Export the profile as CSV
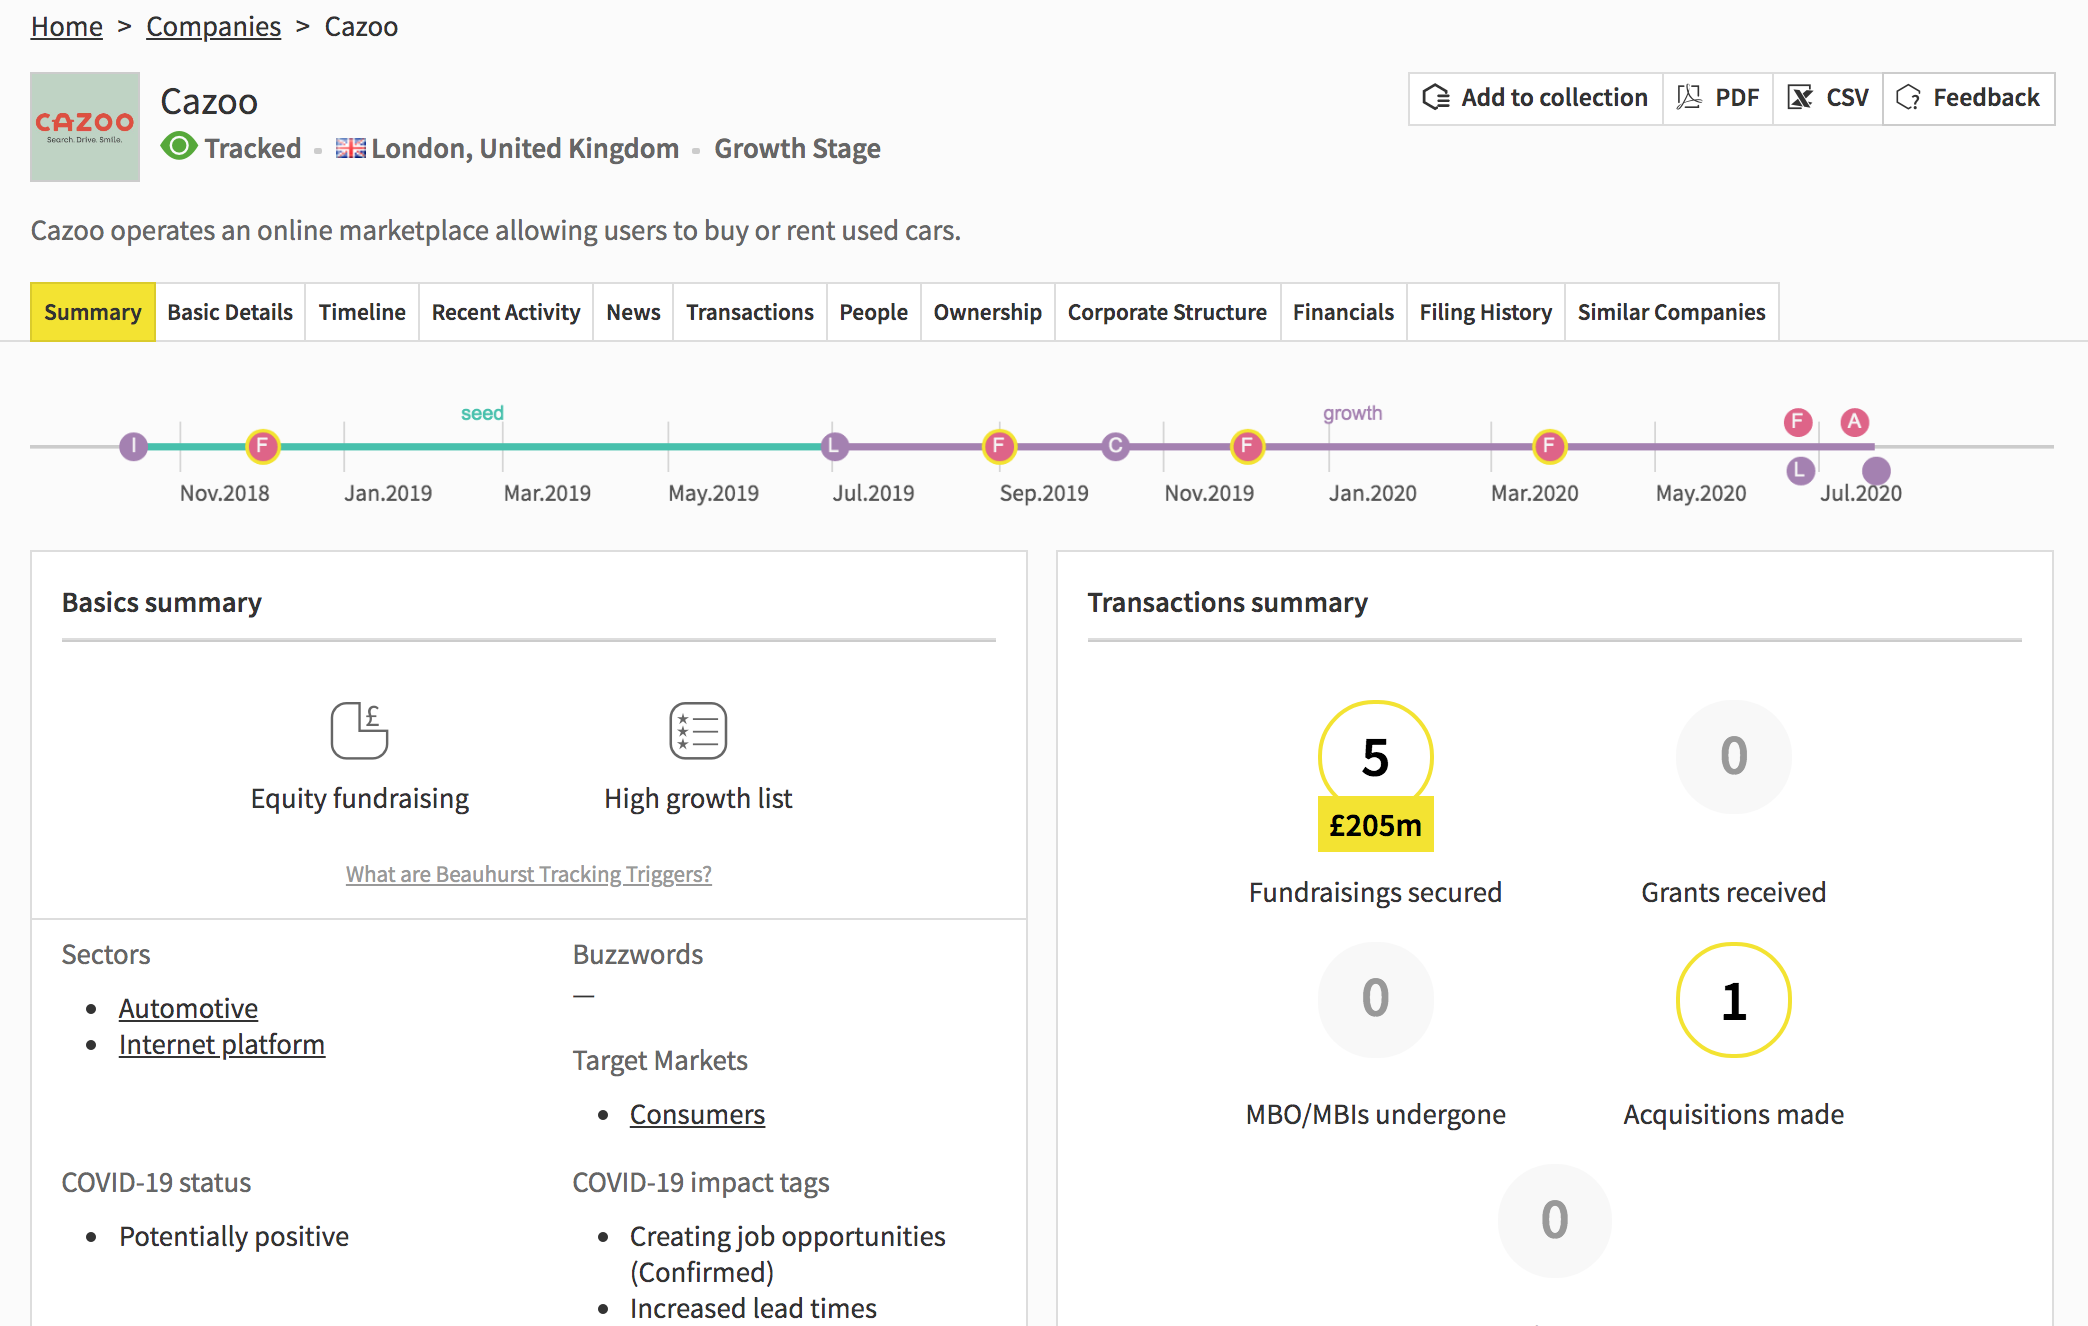This screenshot has width=2088, height=1326. tap(1828, 98)
